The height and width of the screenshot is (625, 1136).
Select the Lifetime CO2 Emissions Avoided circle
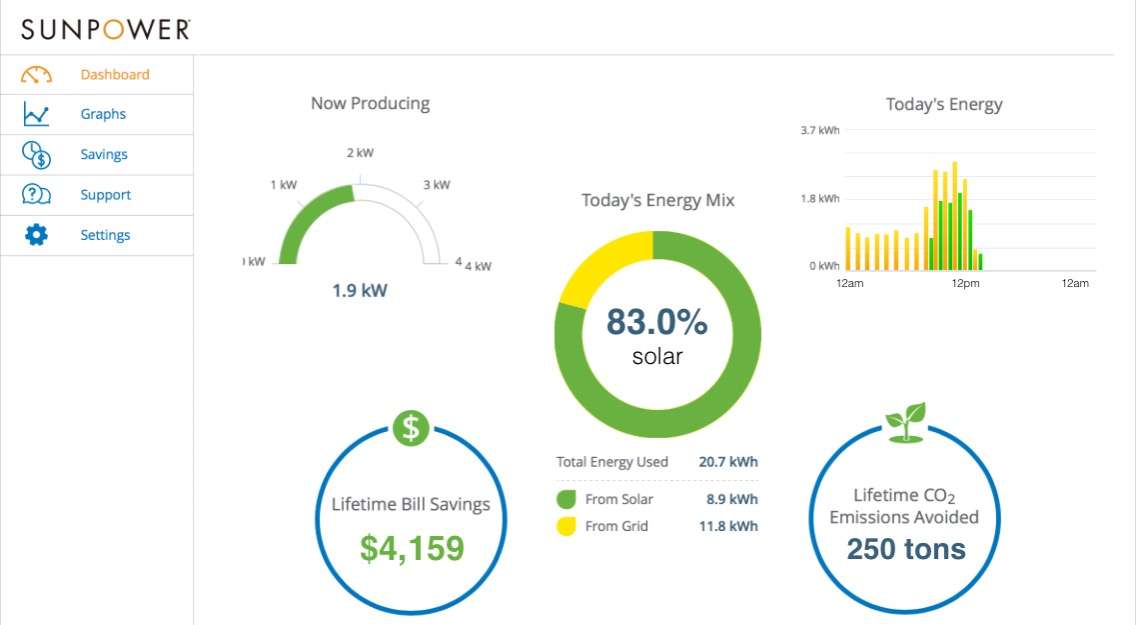[x=905, y=520]
